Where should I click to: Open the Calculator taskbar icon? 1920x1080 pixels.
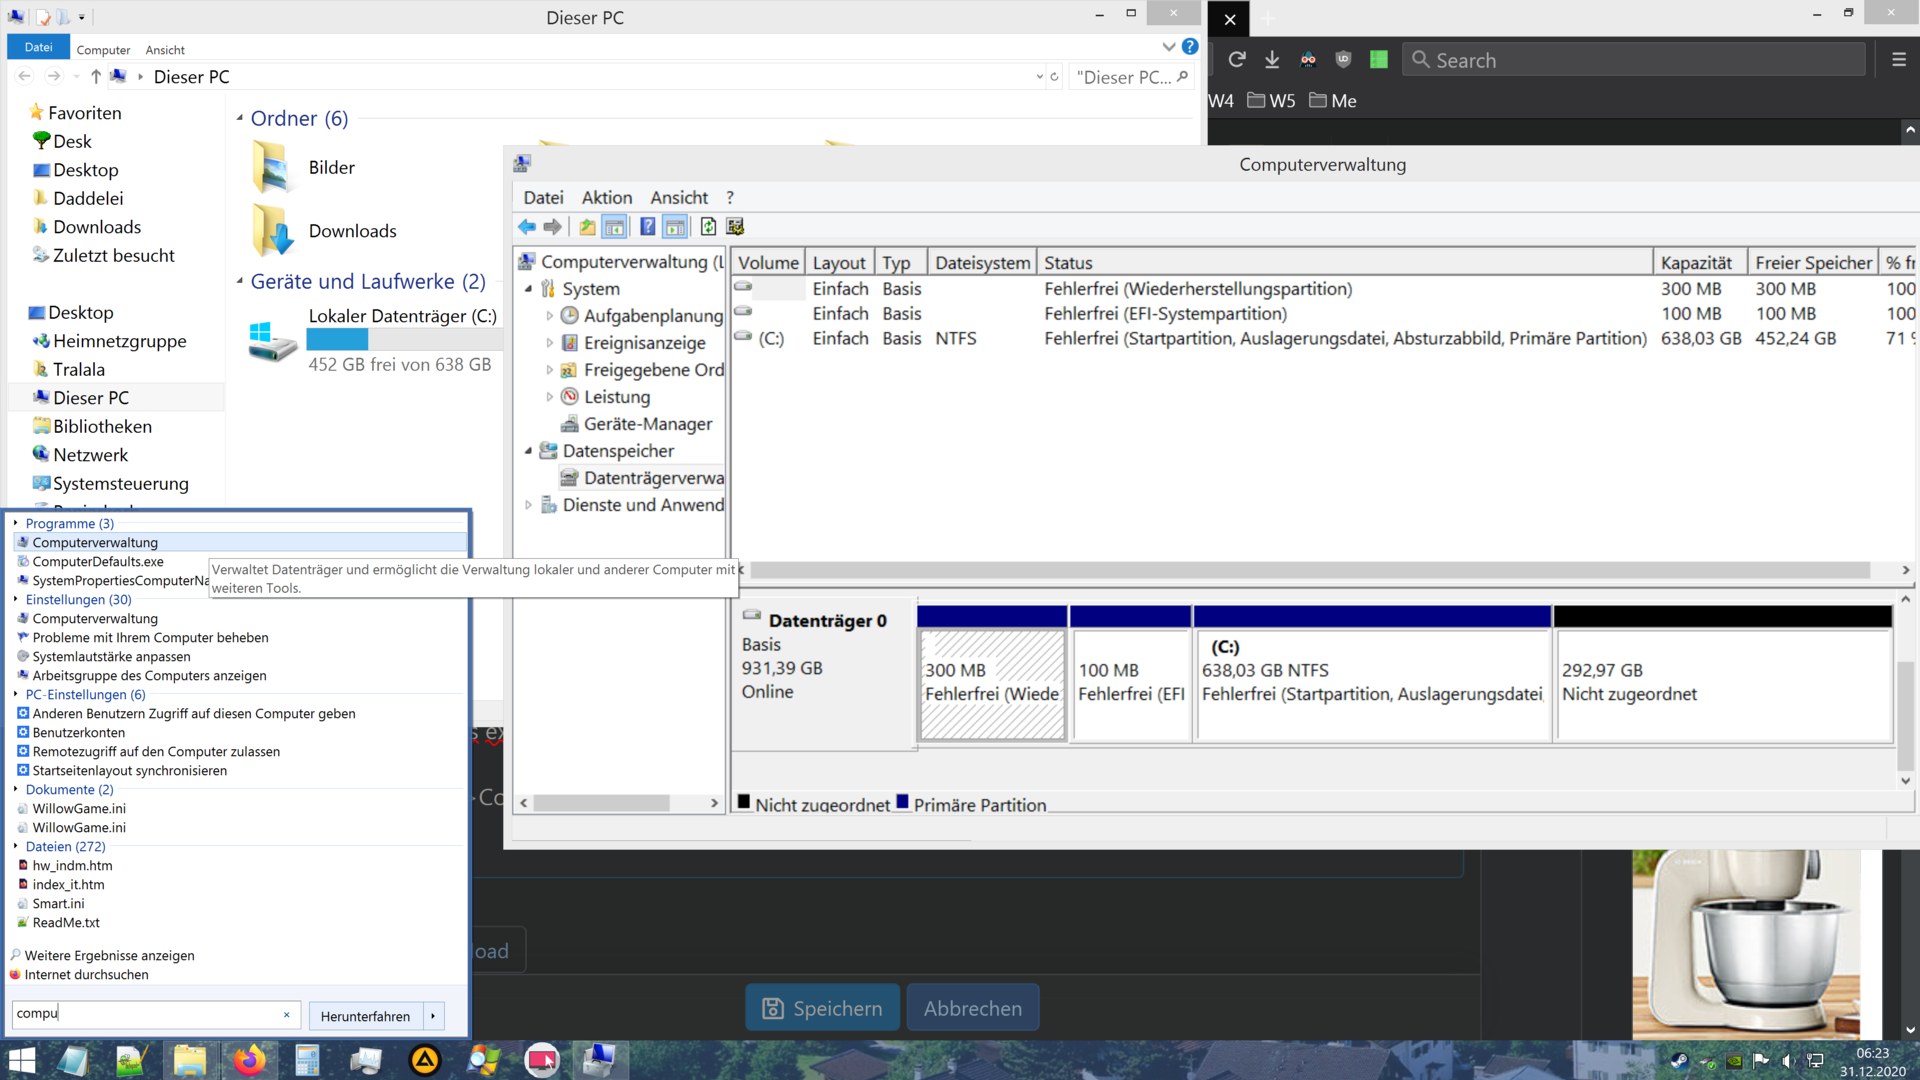click(x=307, y=1060)
